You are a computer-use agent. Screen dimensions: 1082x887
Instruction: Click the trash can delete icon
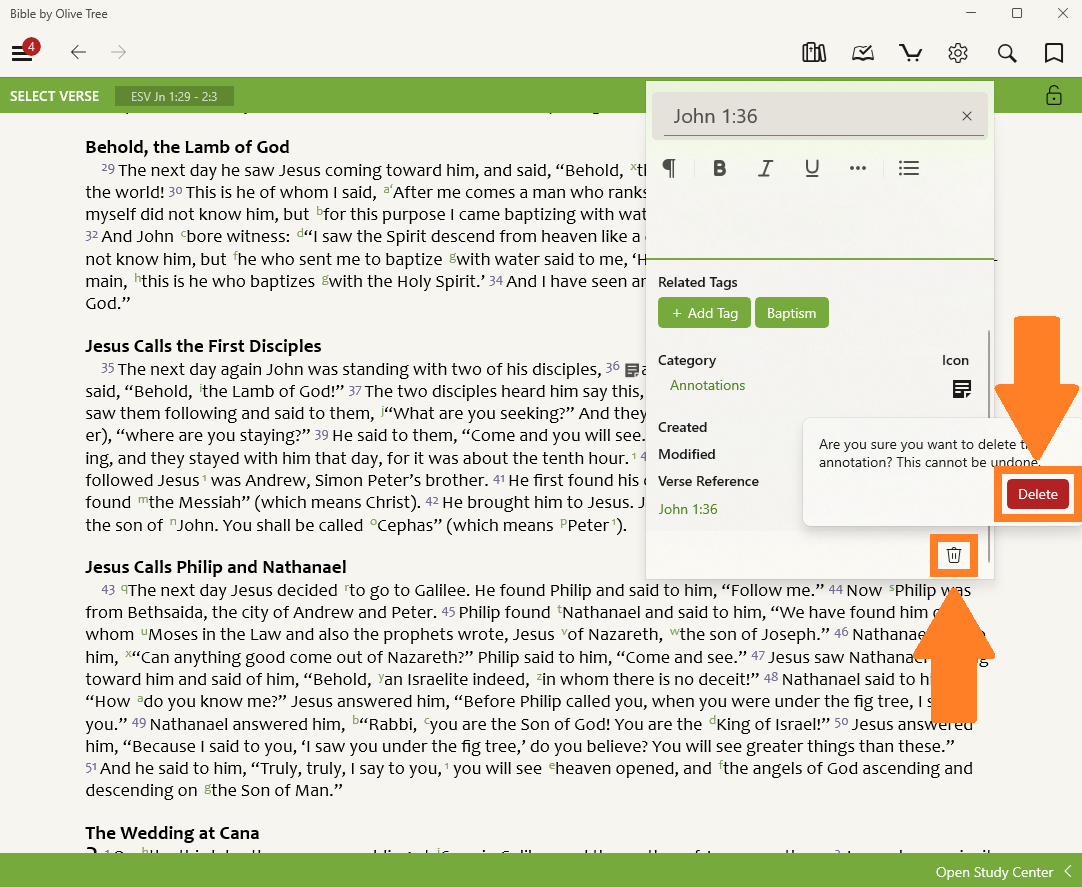(954, 555)
